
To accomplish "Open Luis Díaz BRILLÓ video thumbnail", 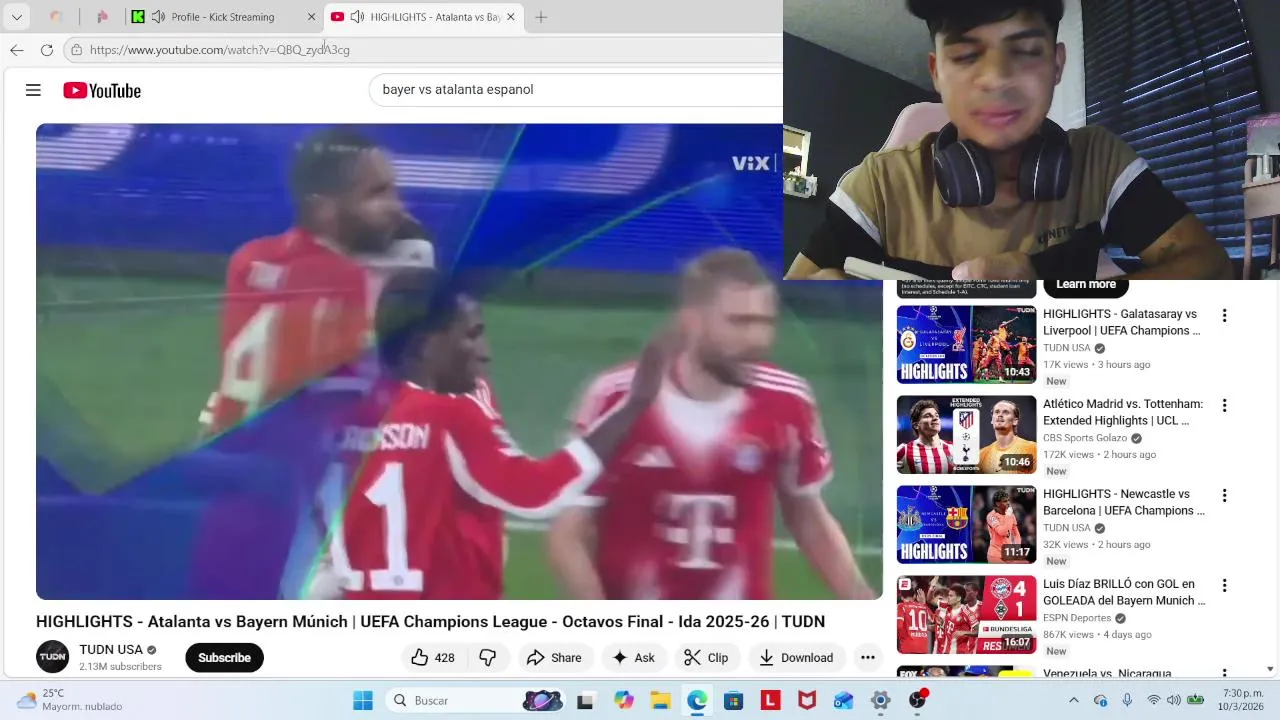I will [x=966, y=614].
